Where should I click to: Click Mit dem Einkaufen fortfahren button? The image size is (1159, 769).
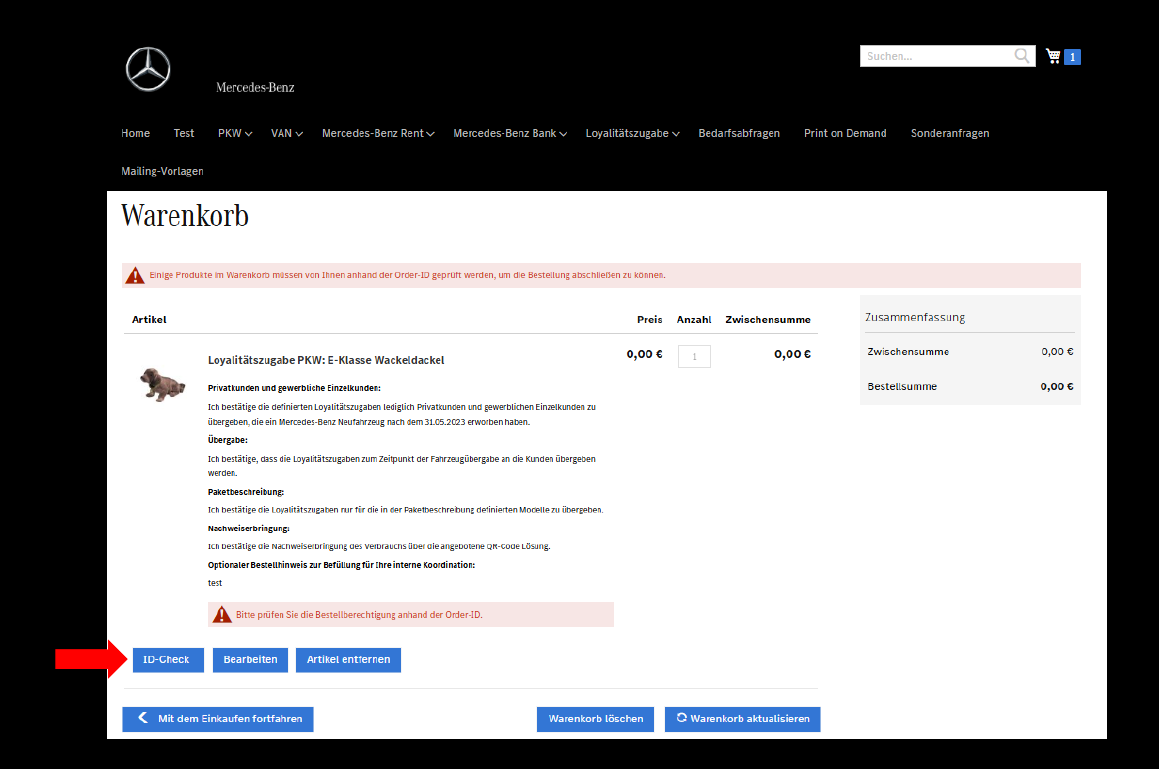coord(218,719)
